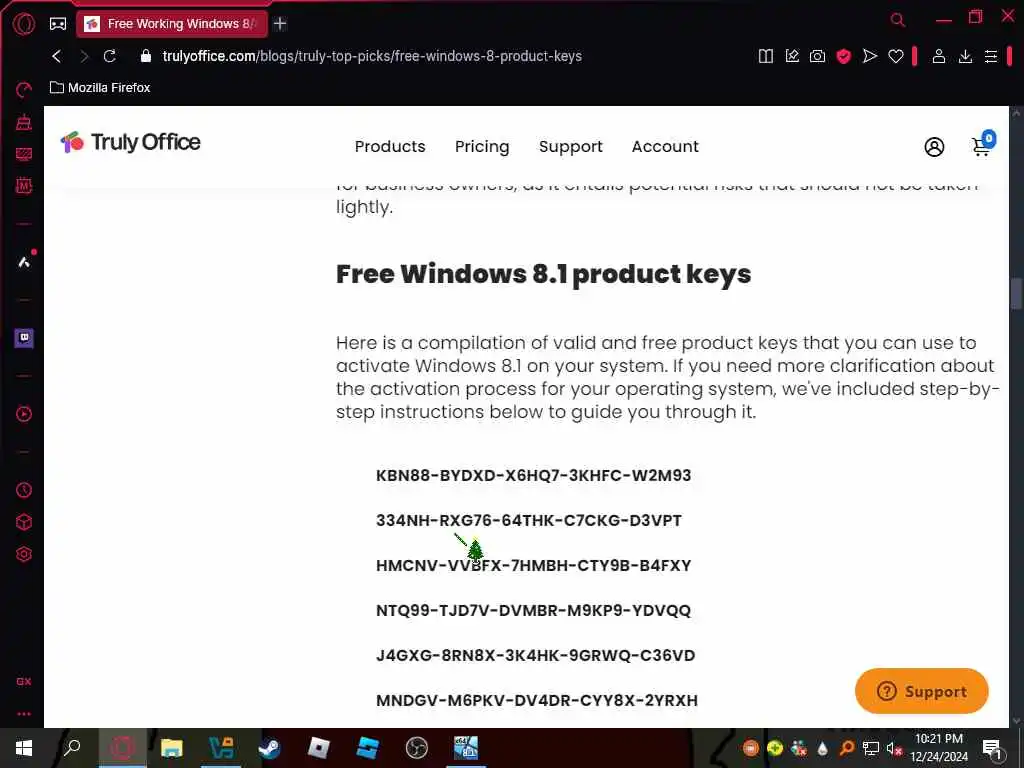Open GX Corner gamepad icon
Screen dimensions: 1024x768
pos(57,24)
